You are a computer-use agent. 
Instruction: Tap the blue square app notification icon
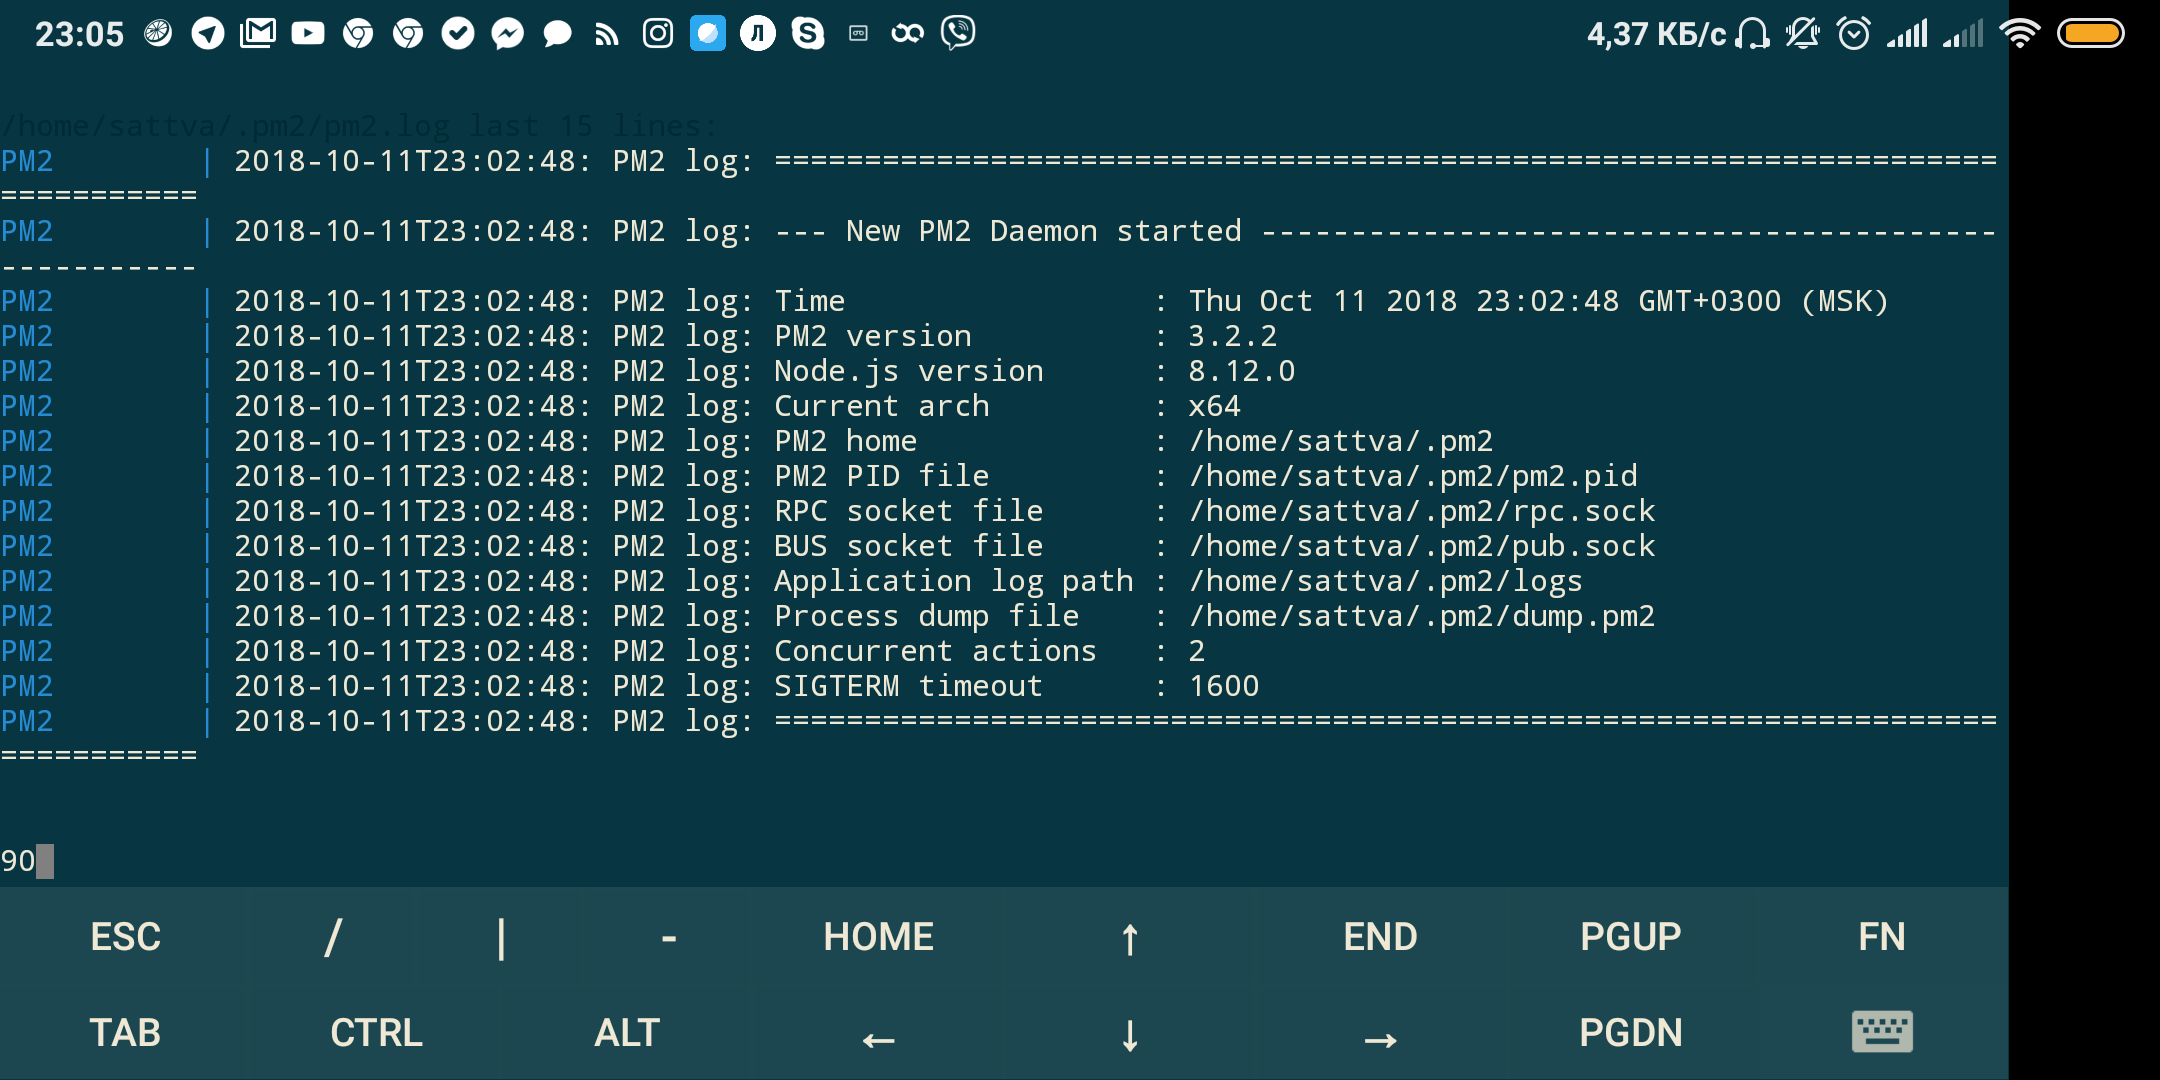coord(708,34)
